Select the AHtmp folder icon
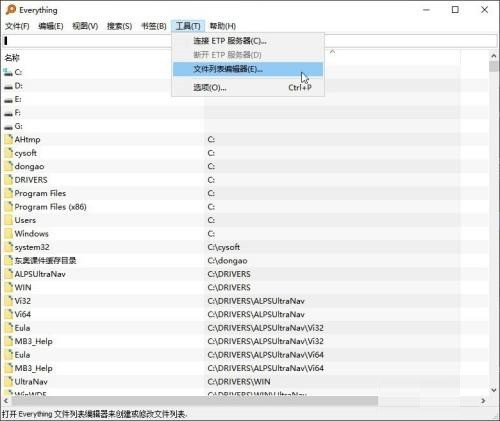This screenshot has width=500, height=421. tap(8, 139)
